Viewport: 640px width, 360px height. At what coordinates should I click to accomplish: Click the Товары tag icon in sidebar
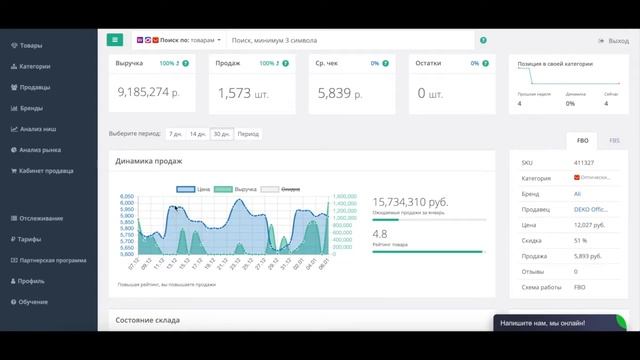[14, 45]
